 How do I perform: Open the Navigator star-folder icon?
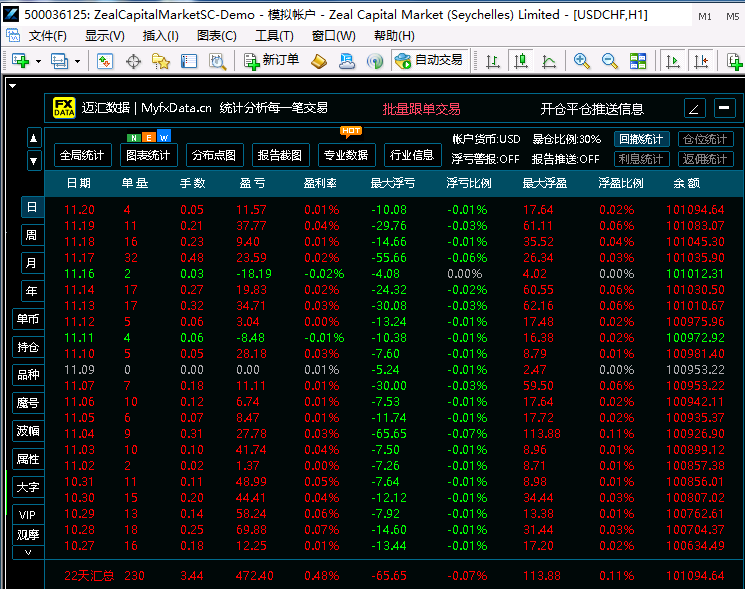click(x=161, y=61)
